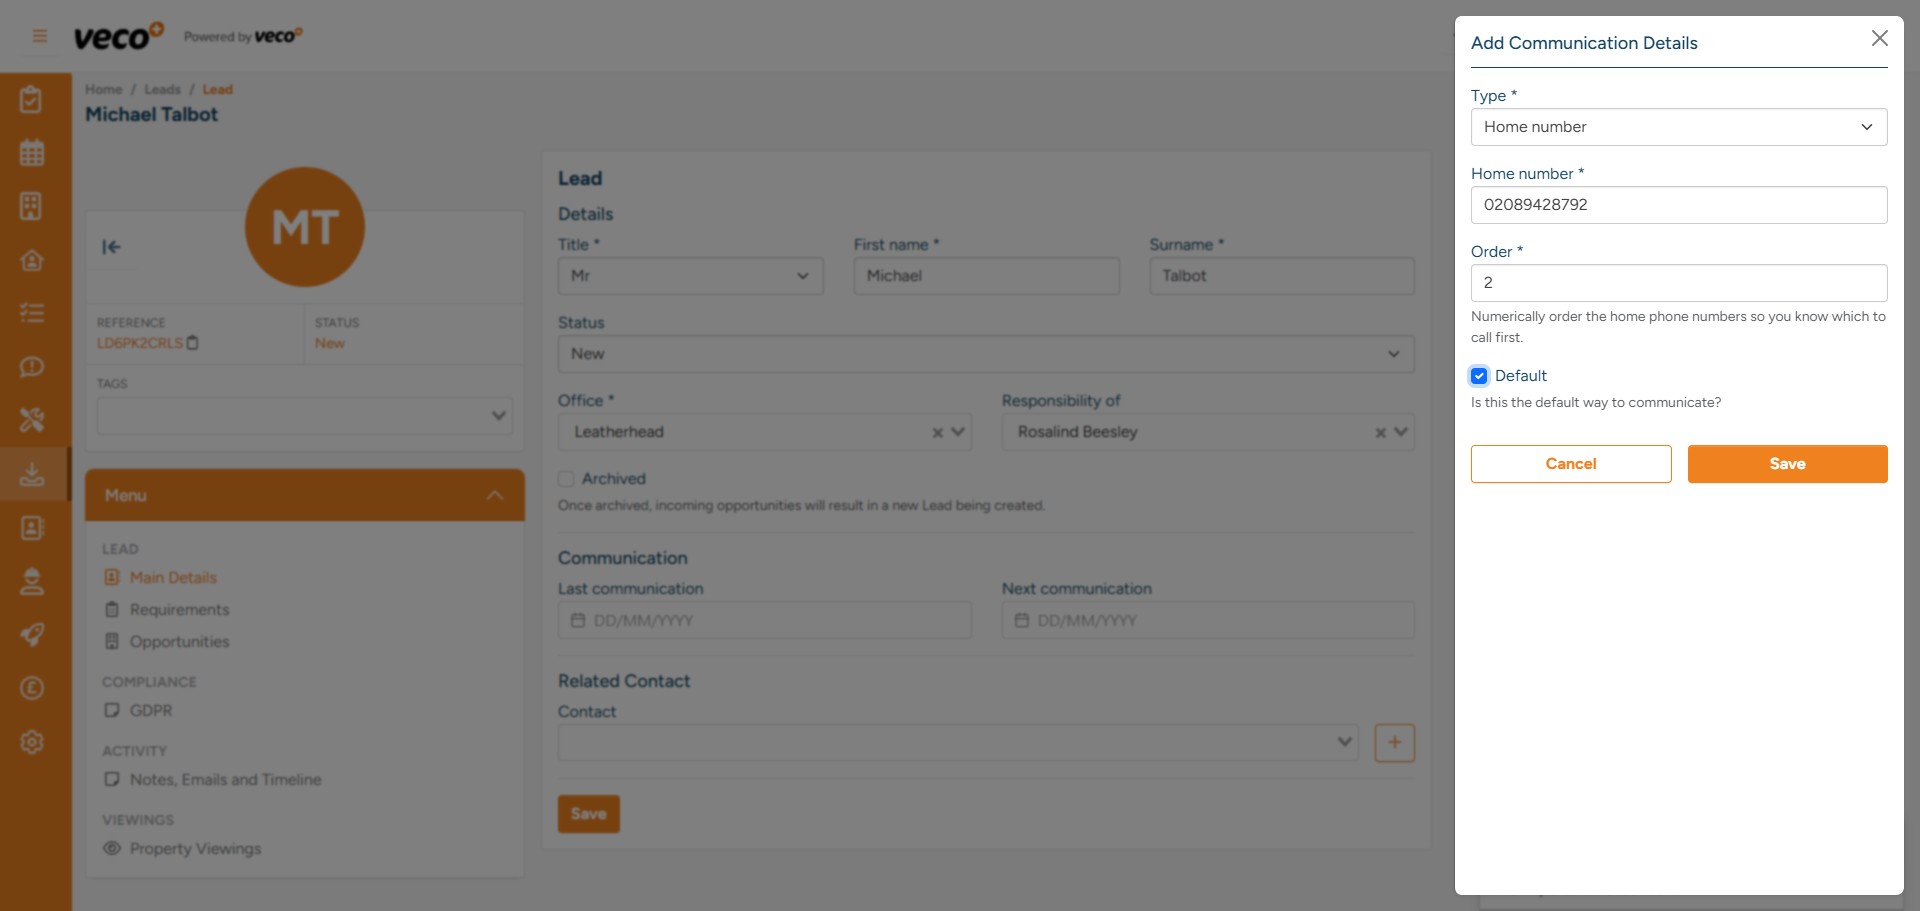This screenshot has height=911, width=1920.
Task: Click the Home number input field
Action: coord(1678,205)
